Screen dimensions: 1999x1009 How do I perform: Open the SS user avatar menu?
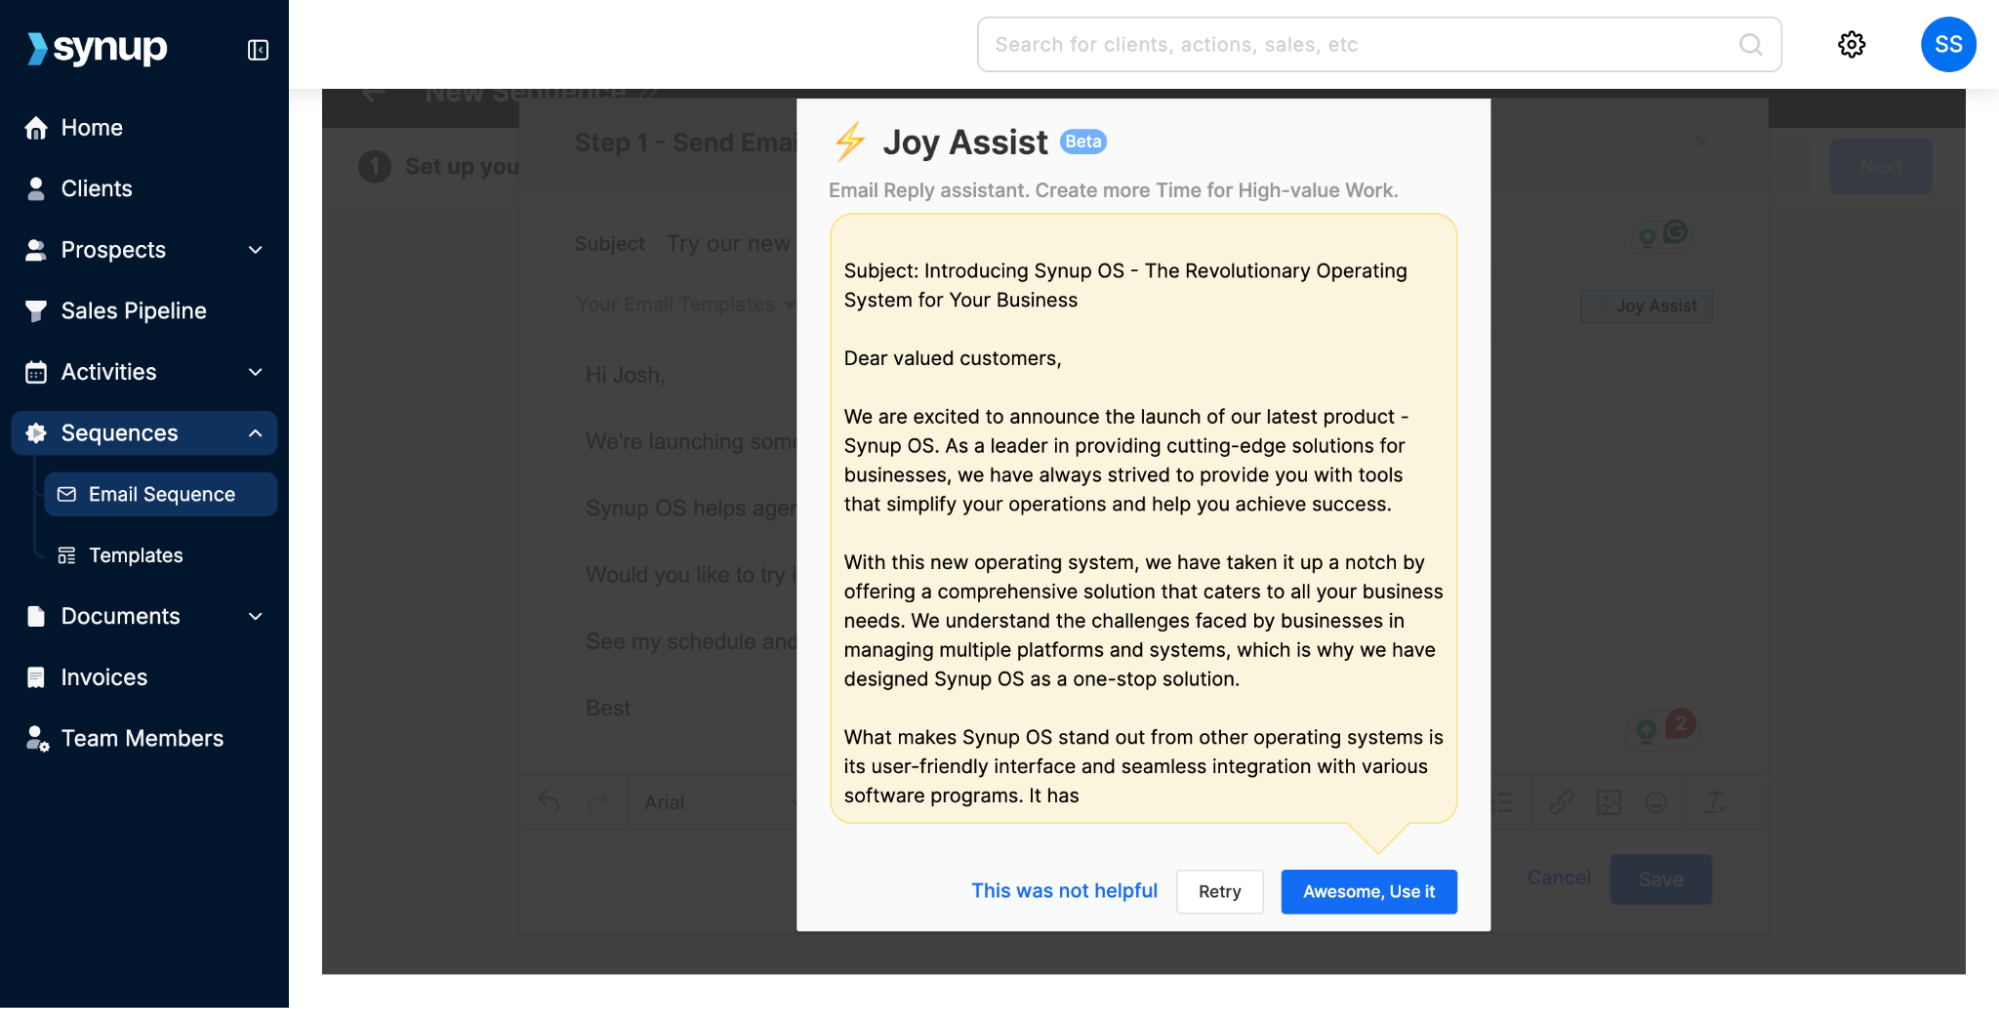click(x=1948, y=44)
